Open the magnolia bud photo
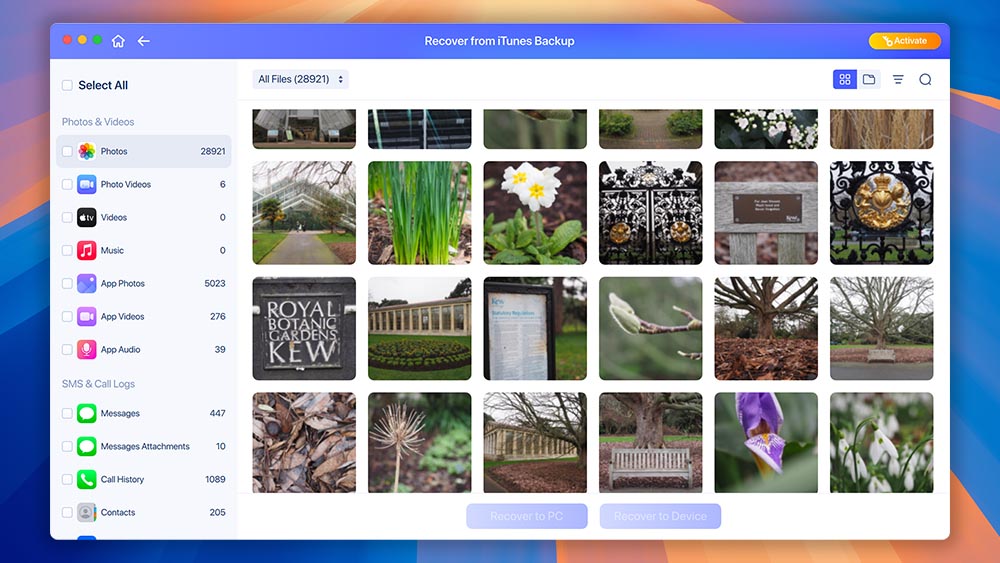 (x=651, y=328)
